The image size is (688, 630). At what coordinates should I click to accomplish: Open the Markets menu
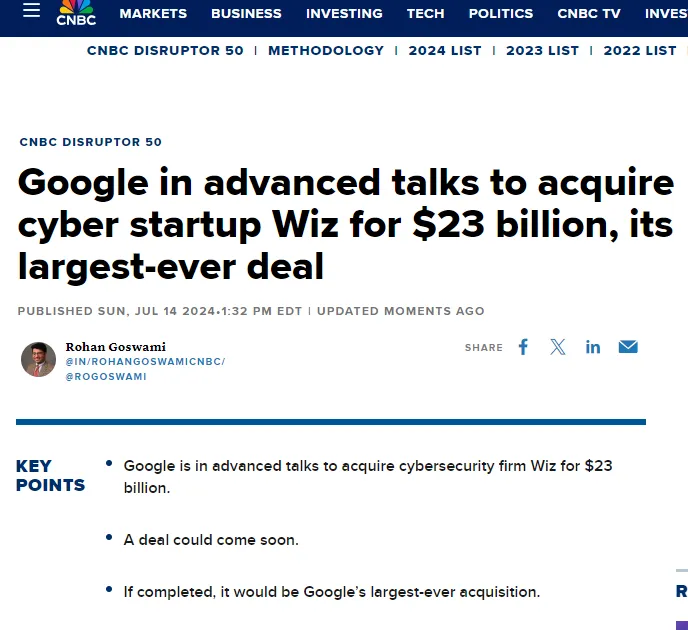[153, 13]
